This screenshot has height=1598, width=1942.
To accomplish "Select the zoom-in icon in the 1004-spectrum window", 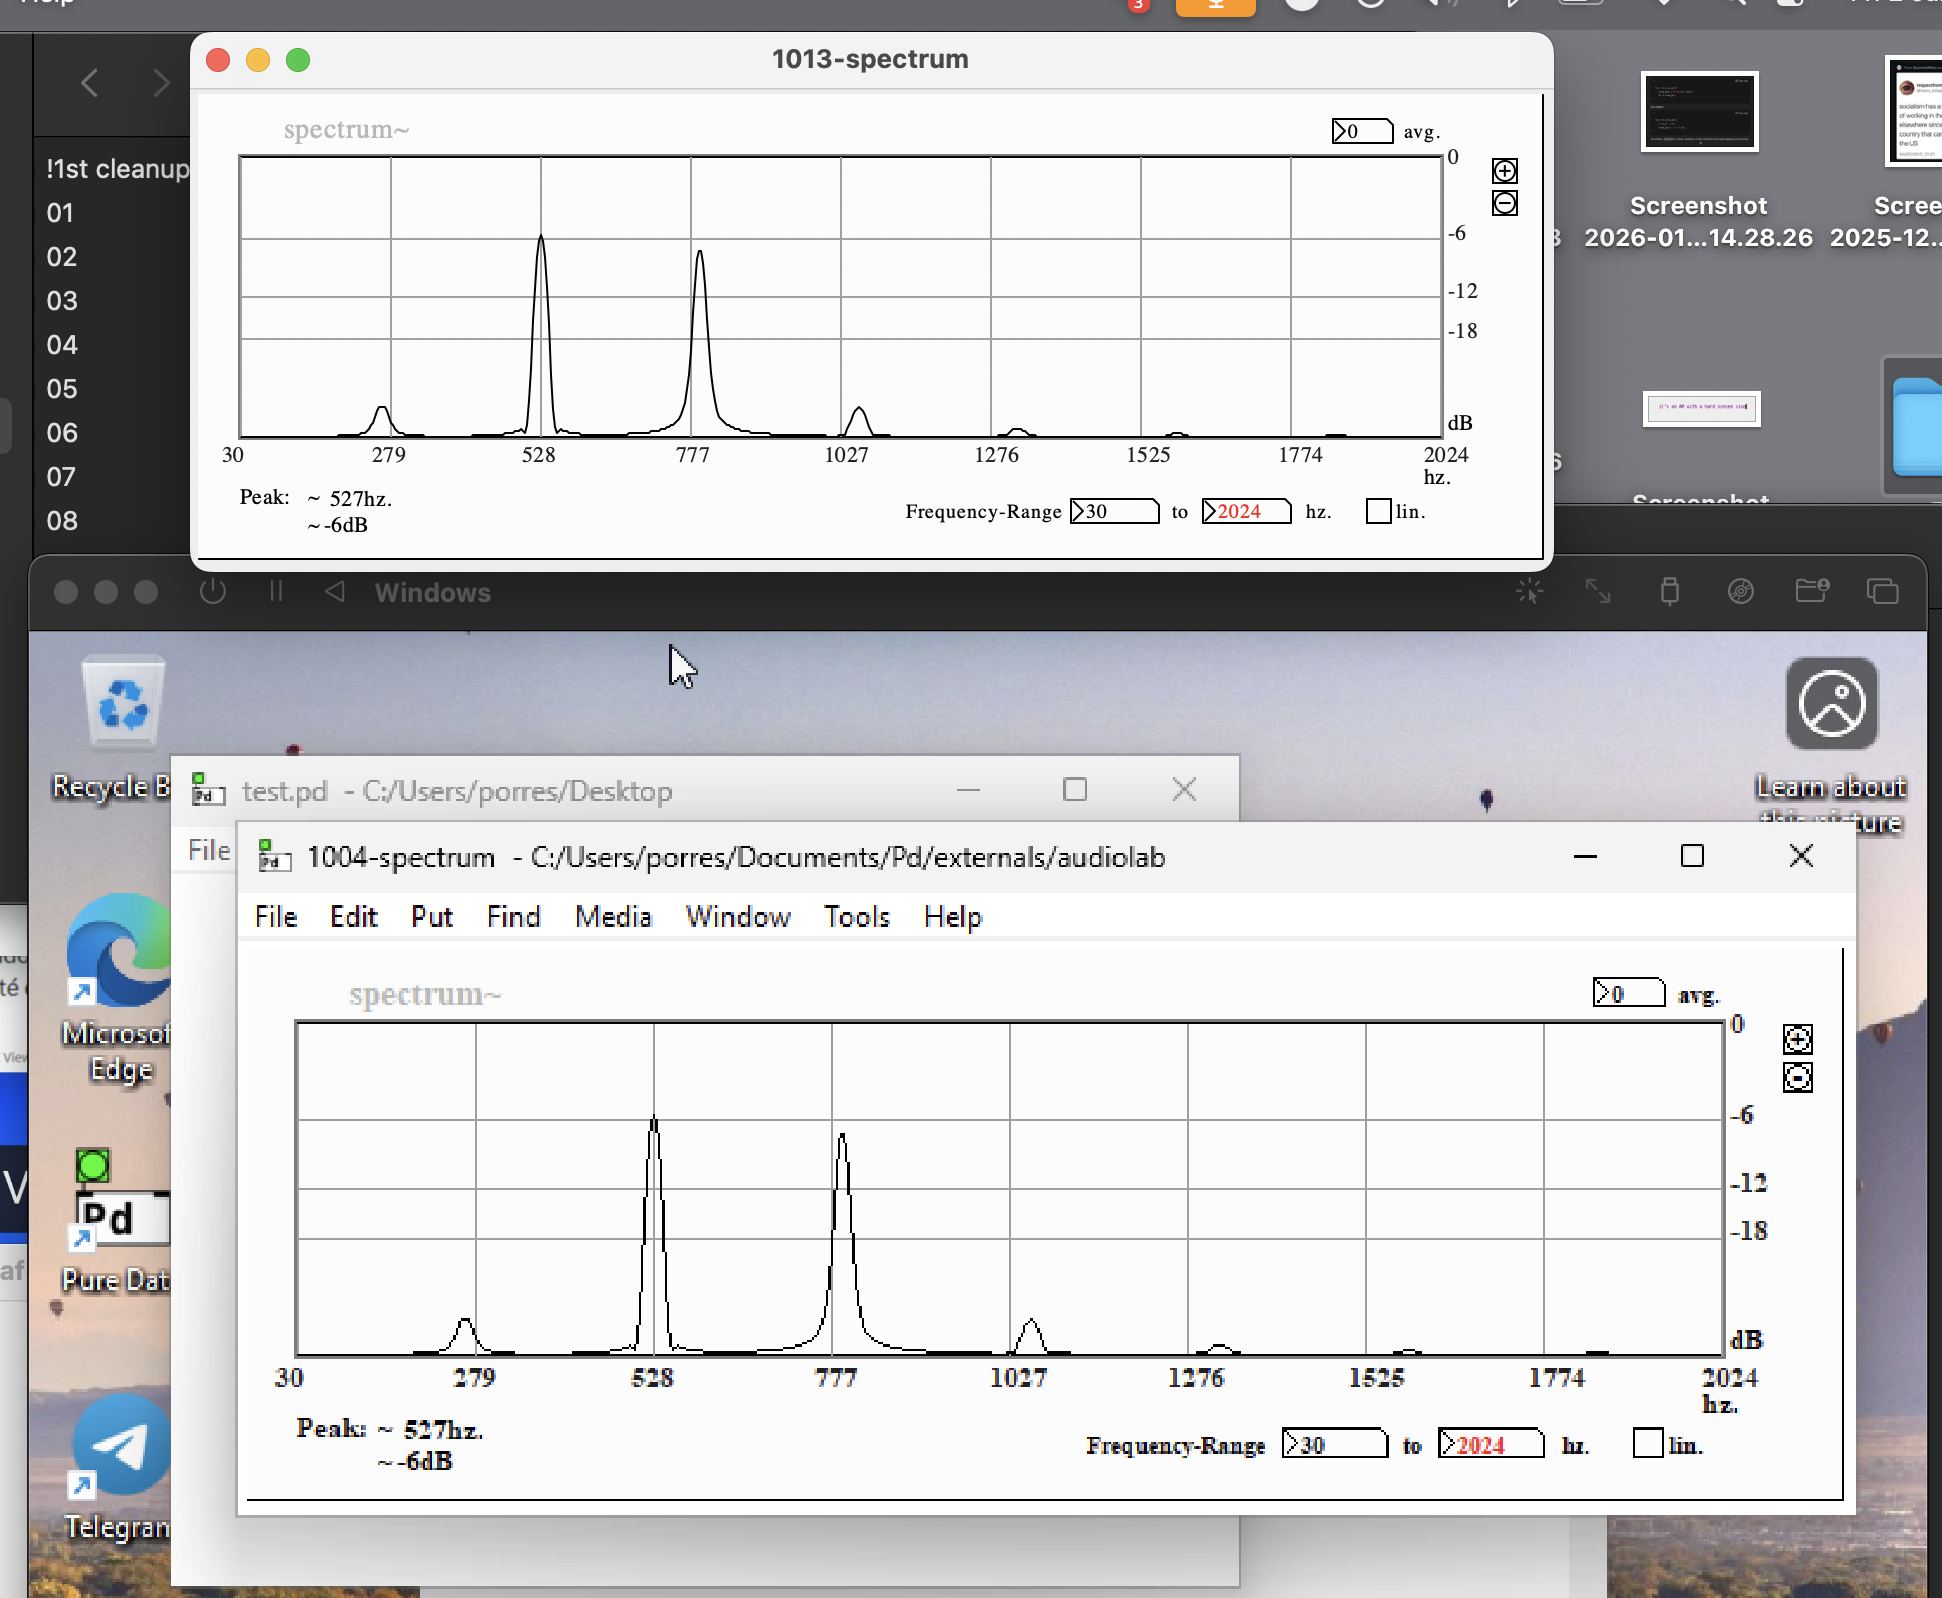I will pos(1797,1039).
